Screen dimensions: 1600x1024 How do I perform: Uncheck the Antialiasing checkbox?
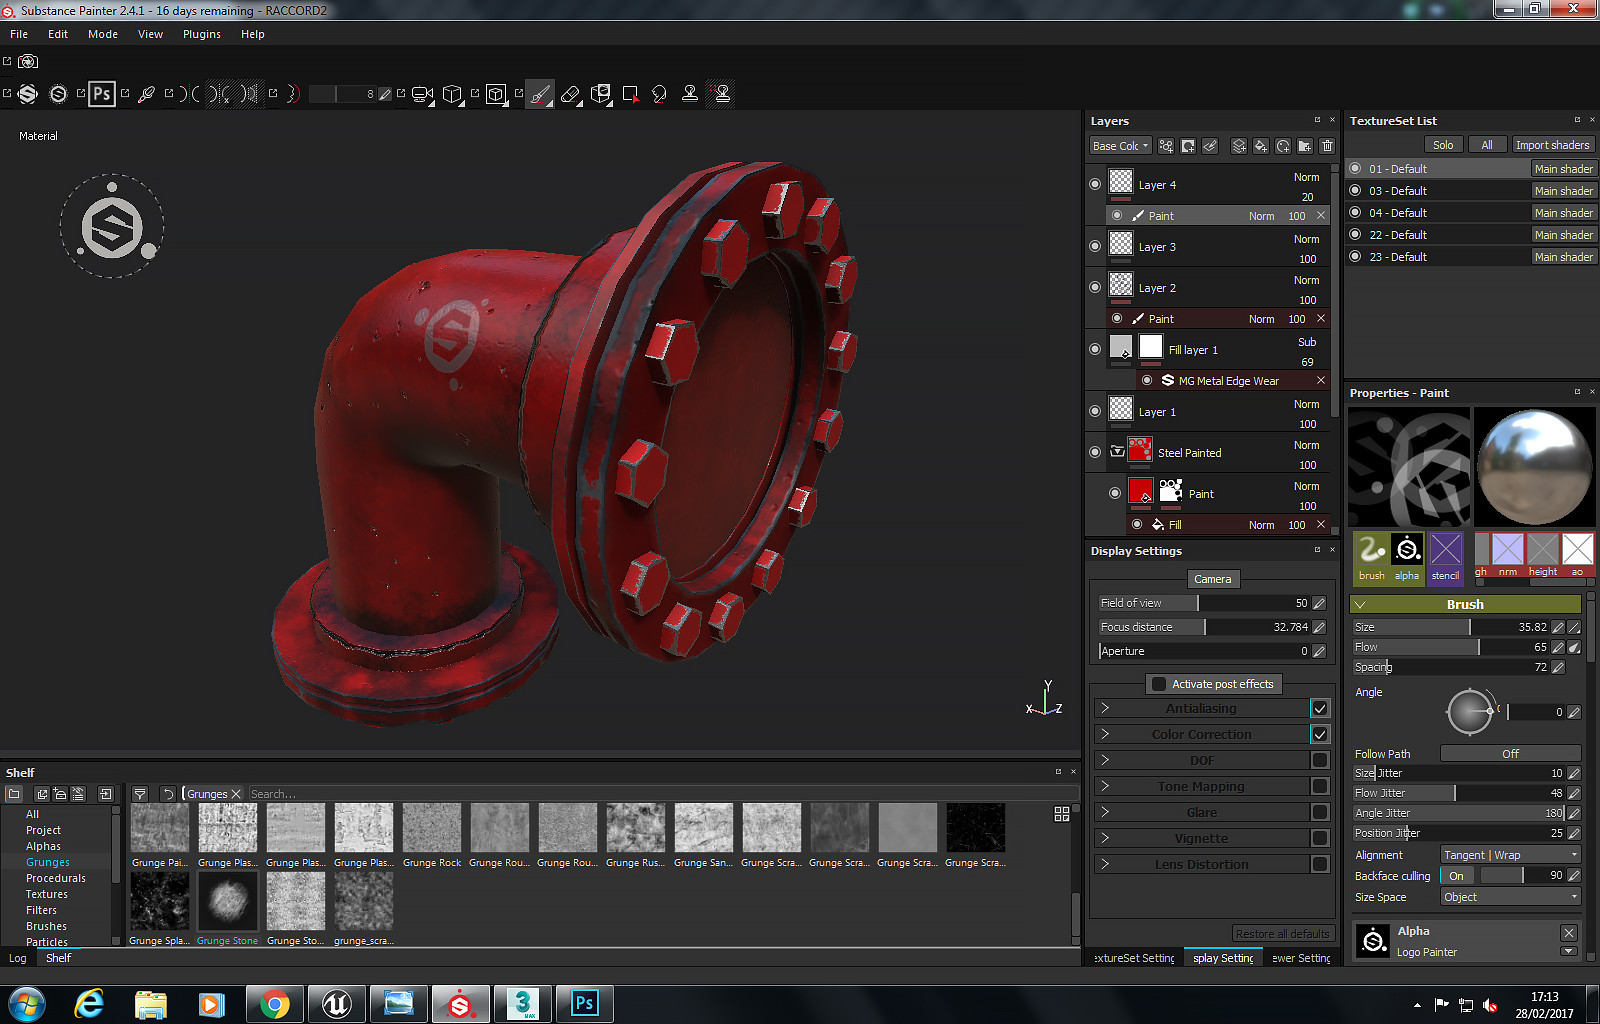tap(1320, 708)
